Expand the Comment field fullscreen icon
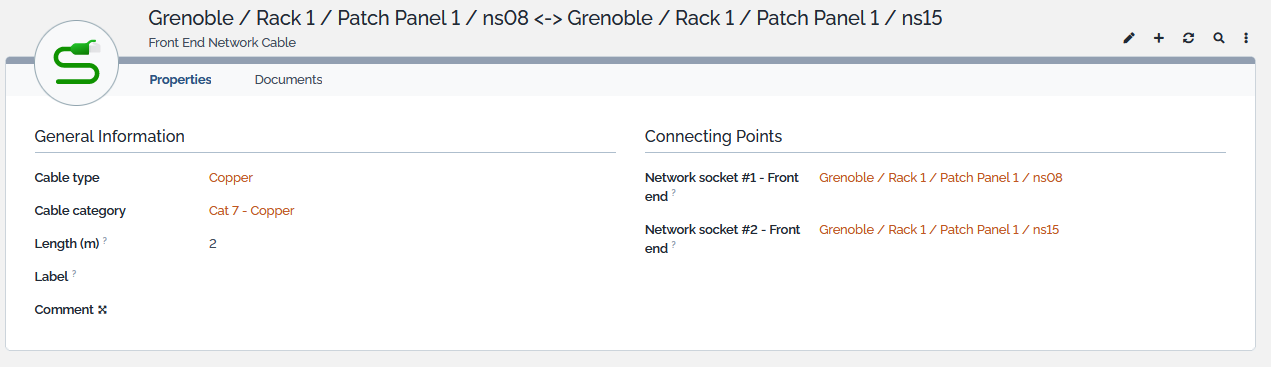Image resolution: width=1271 pixels, height=367 pixels. click(102, 310)
